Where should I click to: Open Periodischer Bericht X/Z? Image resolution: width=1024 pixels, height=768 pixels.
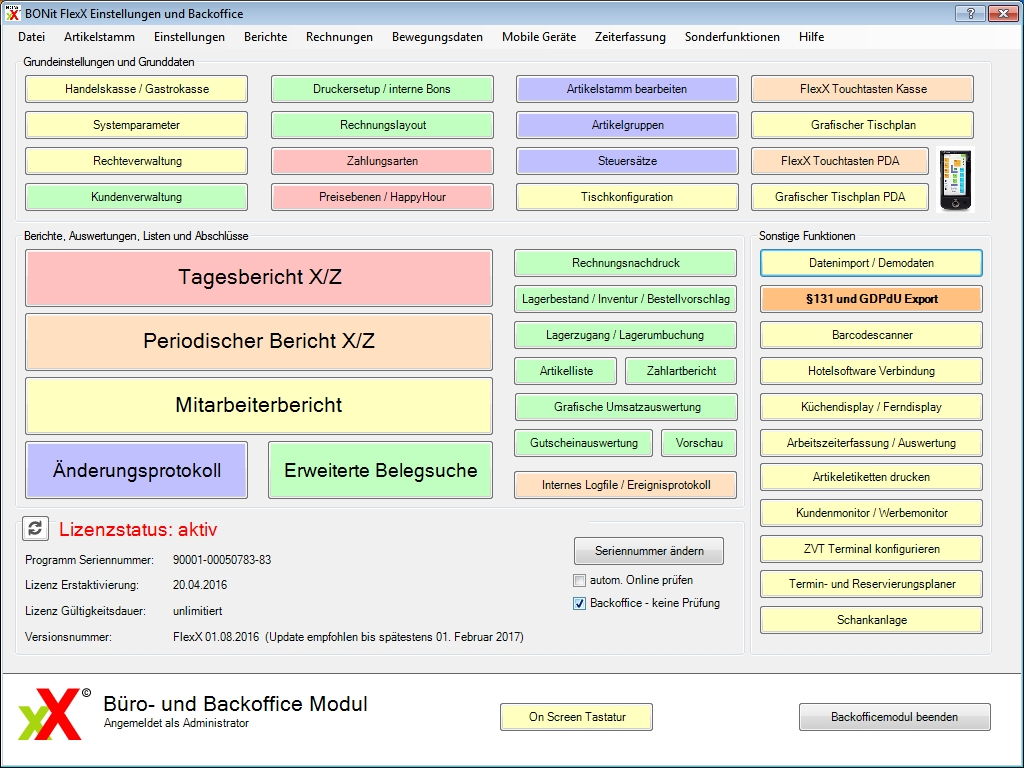259,342
